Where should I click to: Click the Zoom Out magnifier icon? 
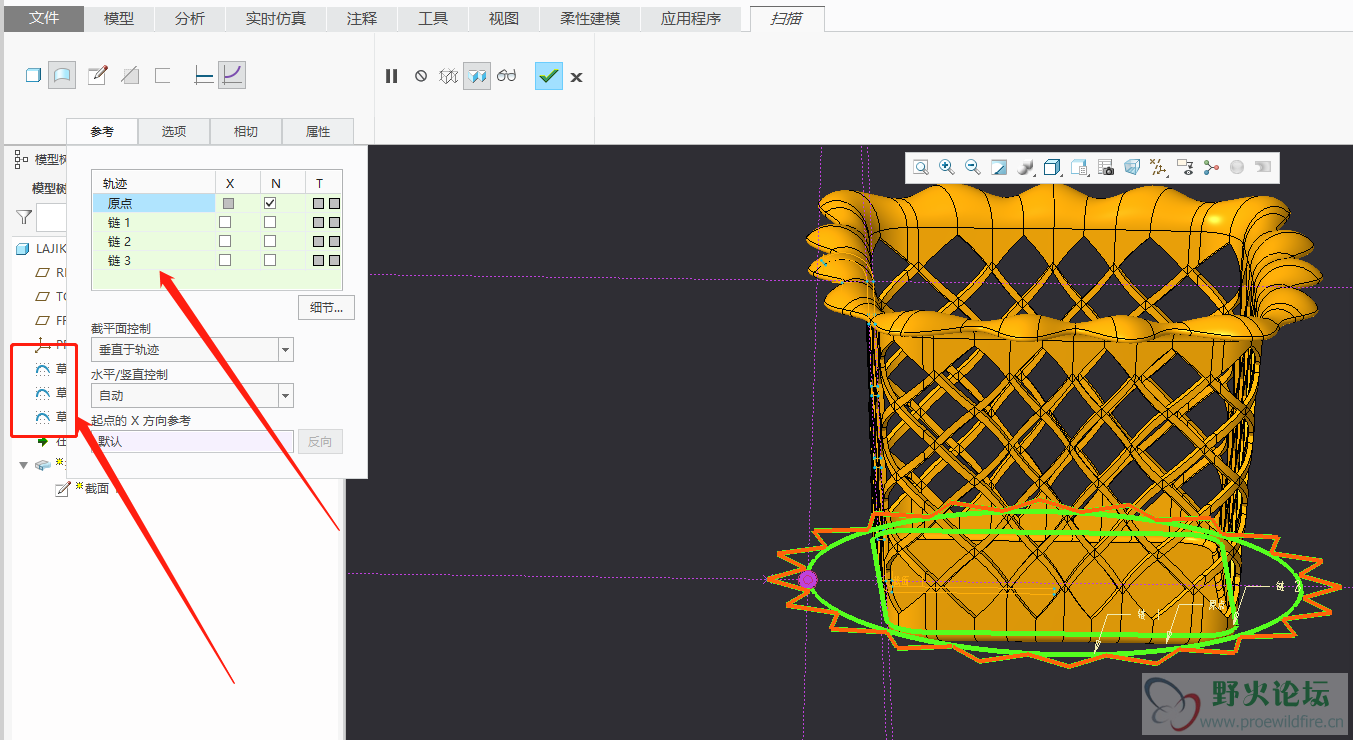[972, 168]
